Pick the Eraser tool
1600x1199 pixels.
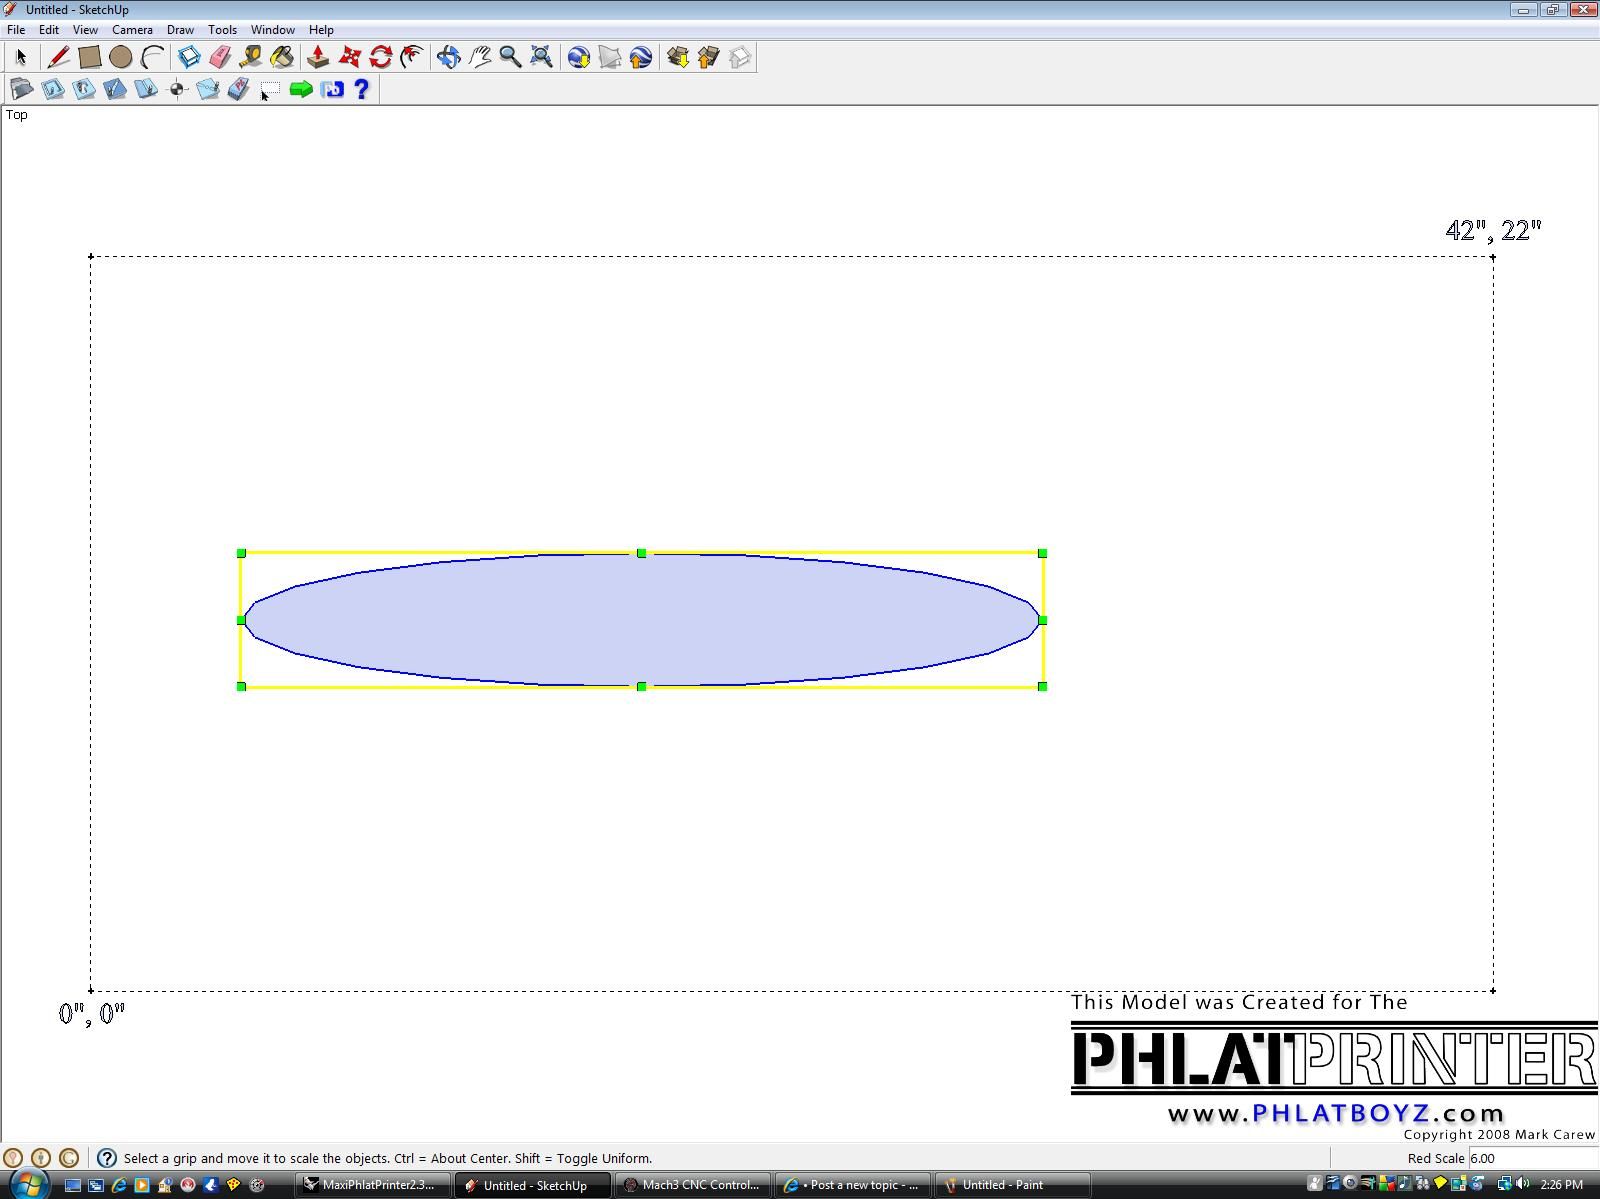(220, 57)
